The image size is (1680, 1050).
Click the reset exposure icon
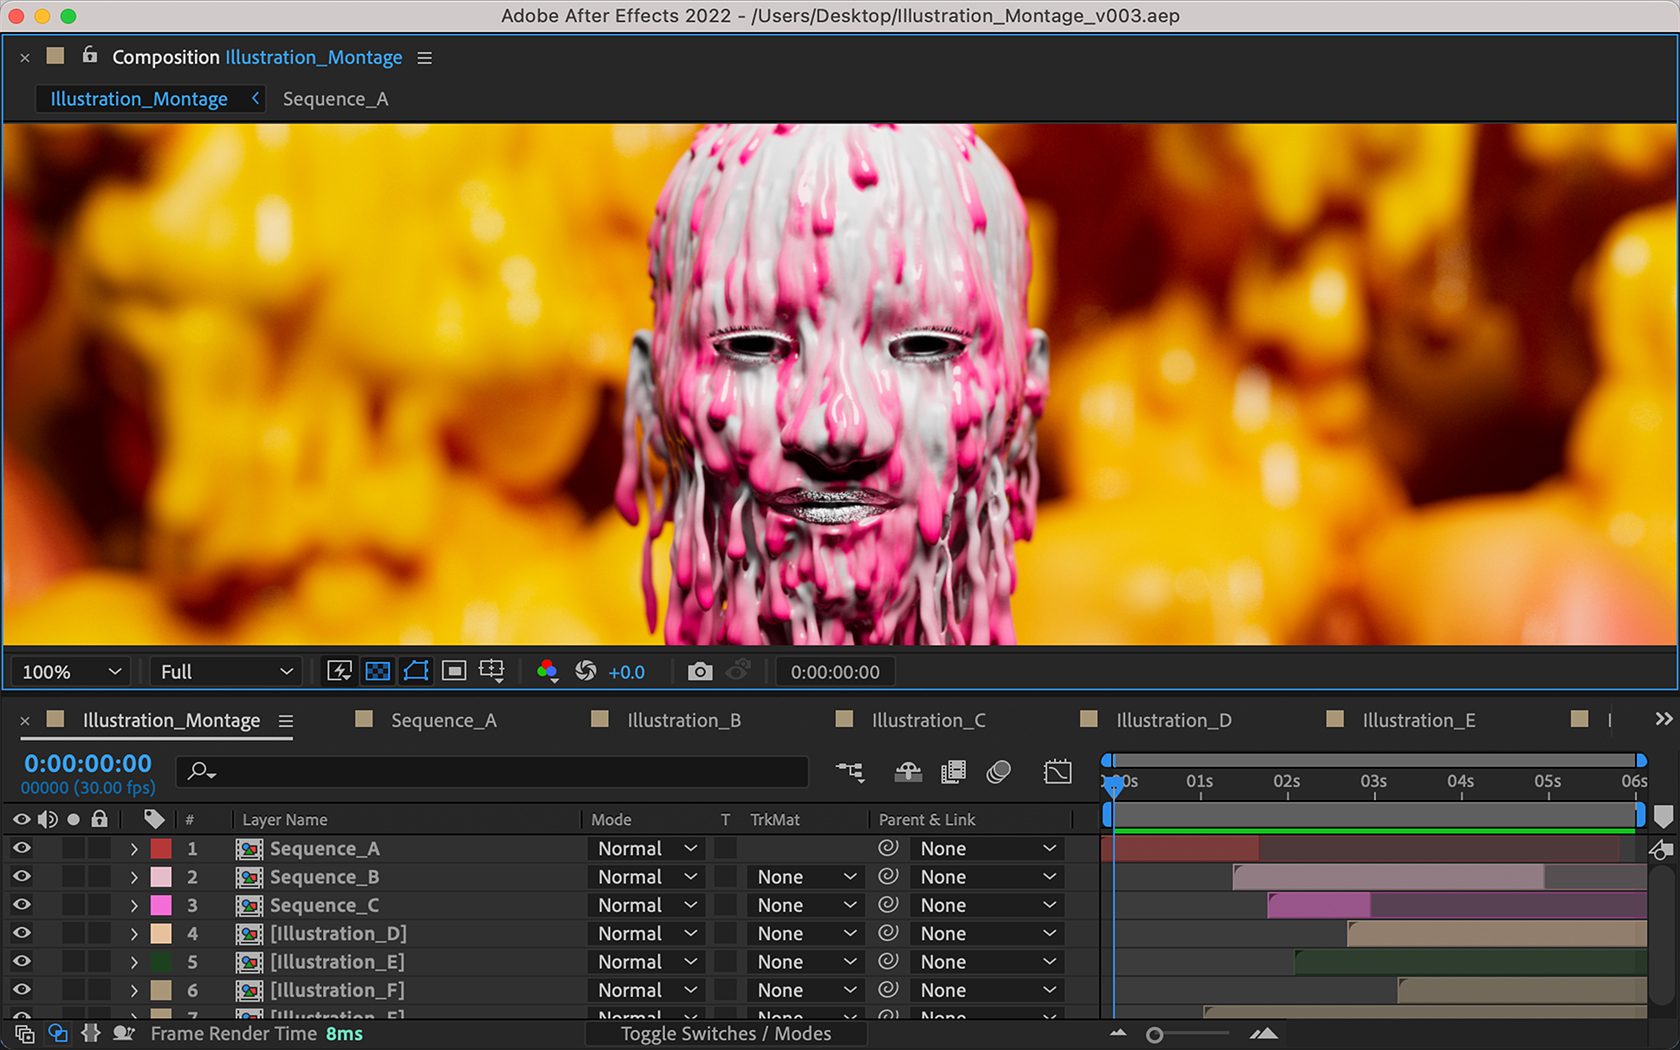point(586,672)
